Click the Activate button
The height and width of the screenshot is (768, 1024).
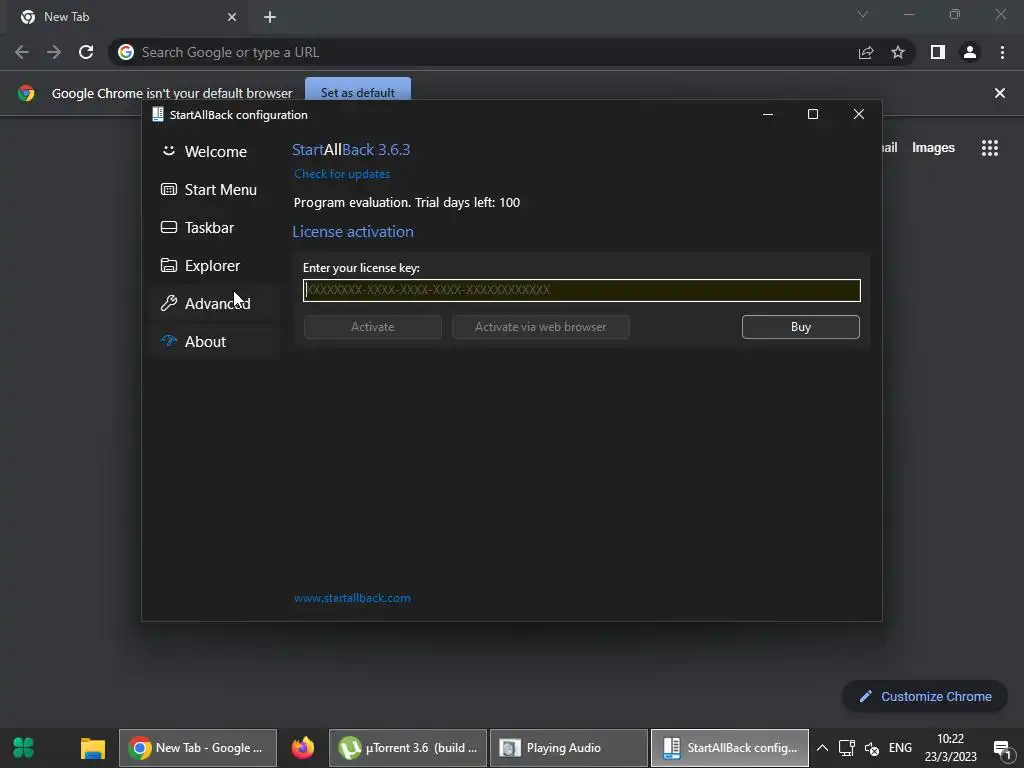coord(372,327)
